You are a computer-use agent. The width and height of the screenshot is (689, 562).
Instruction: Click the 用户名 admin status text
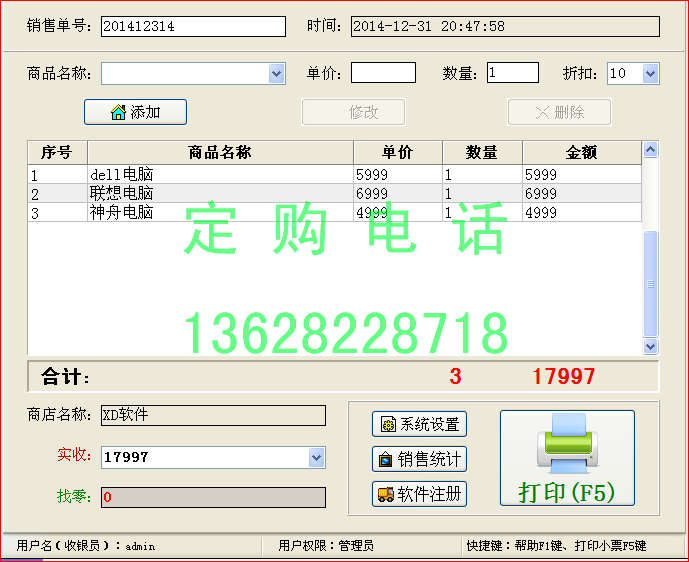point(86,546)
